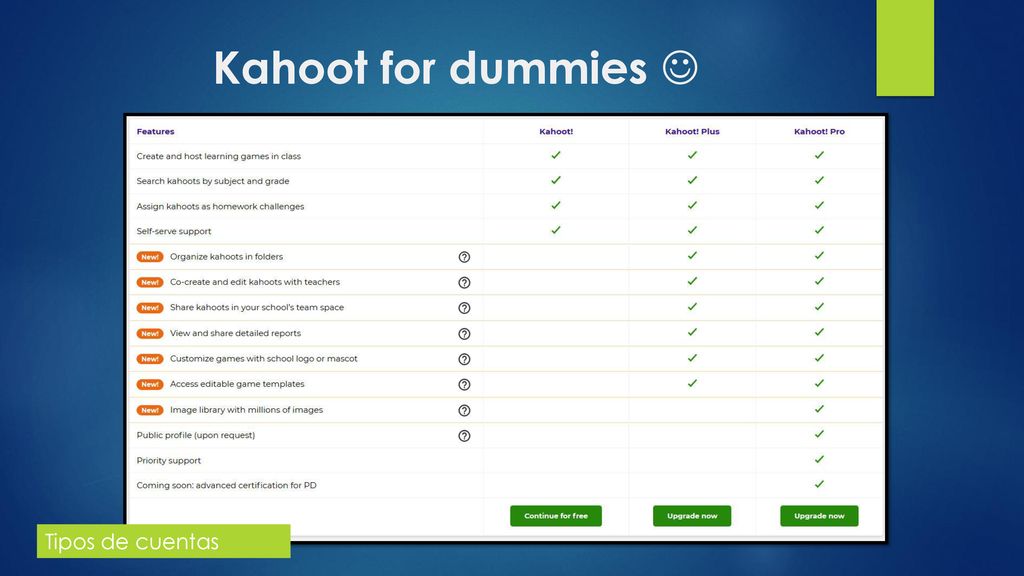Image resolution: width=1024 pixels, height=576 pixels.
Task: Click Kahoot! Pro checkmark for Priority support
Action: pos(819,459)
